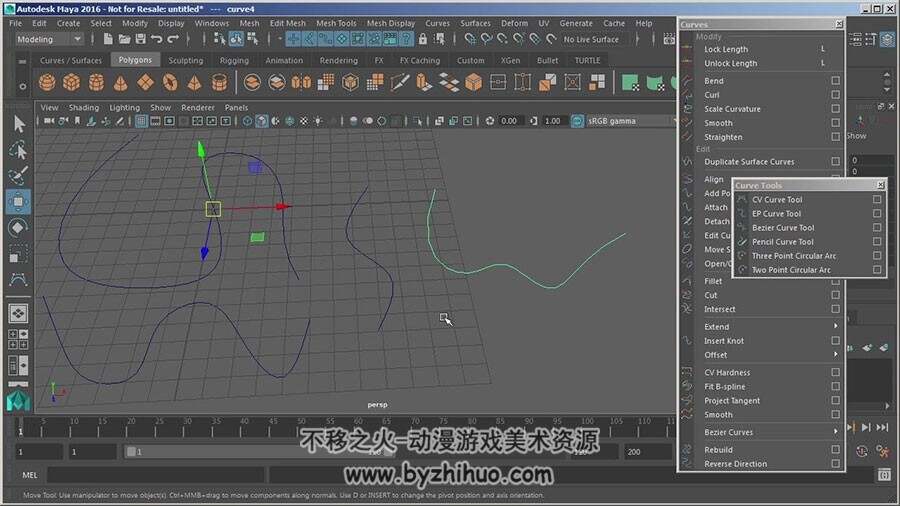This screenshot has width=900, height=506.
Task: Create a polygon torus from shelf
Action: [x=170, y=83]
